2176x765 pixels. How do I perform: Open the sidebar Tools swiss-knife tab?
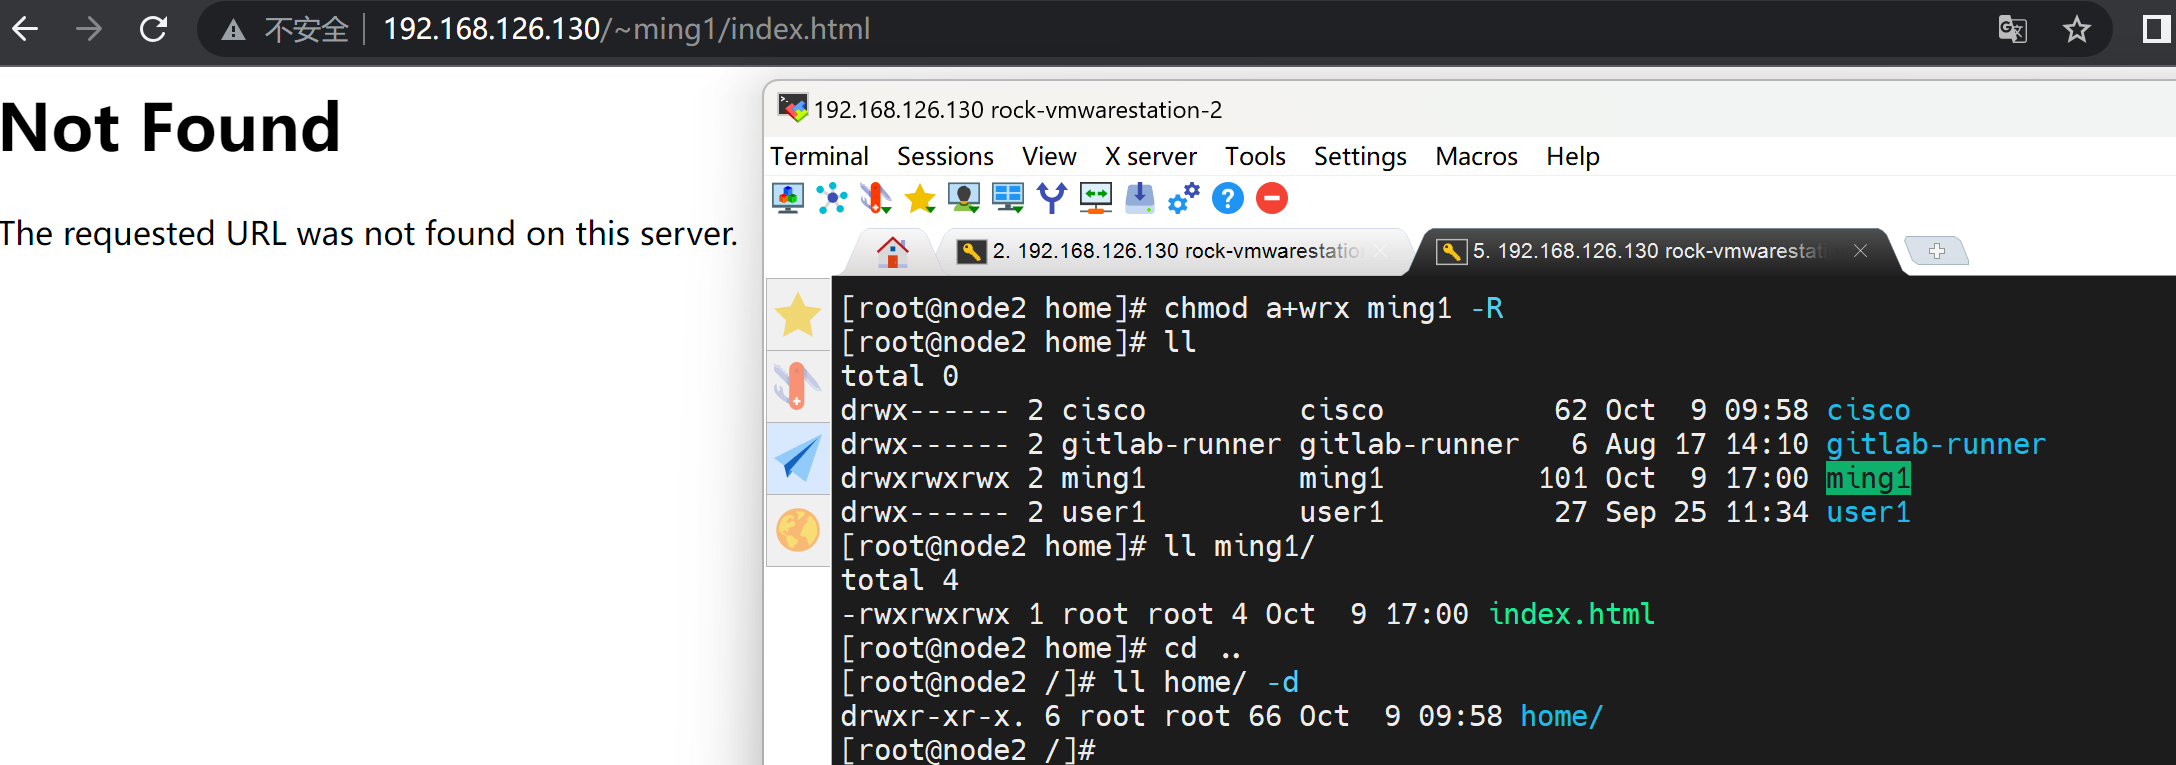click(797, 387)
